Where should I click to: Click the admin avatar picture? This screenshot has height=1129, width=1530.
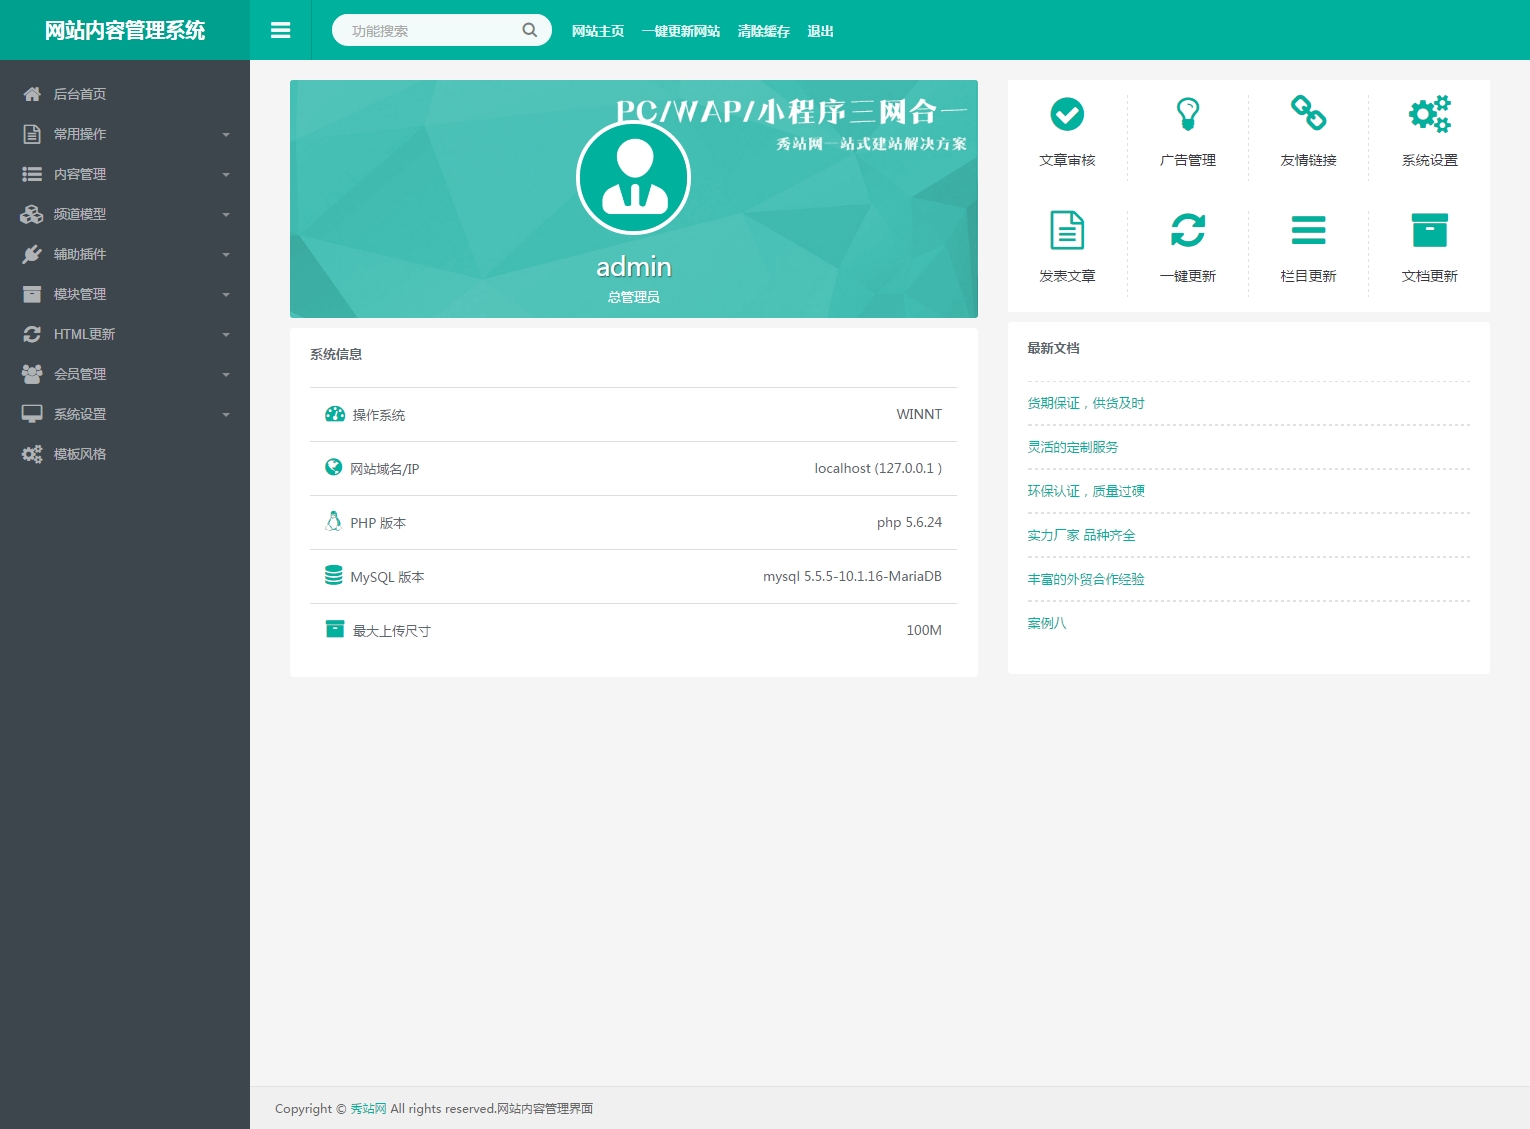[x=634, y=178]
